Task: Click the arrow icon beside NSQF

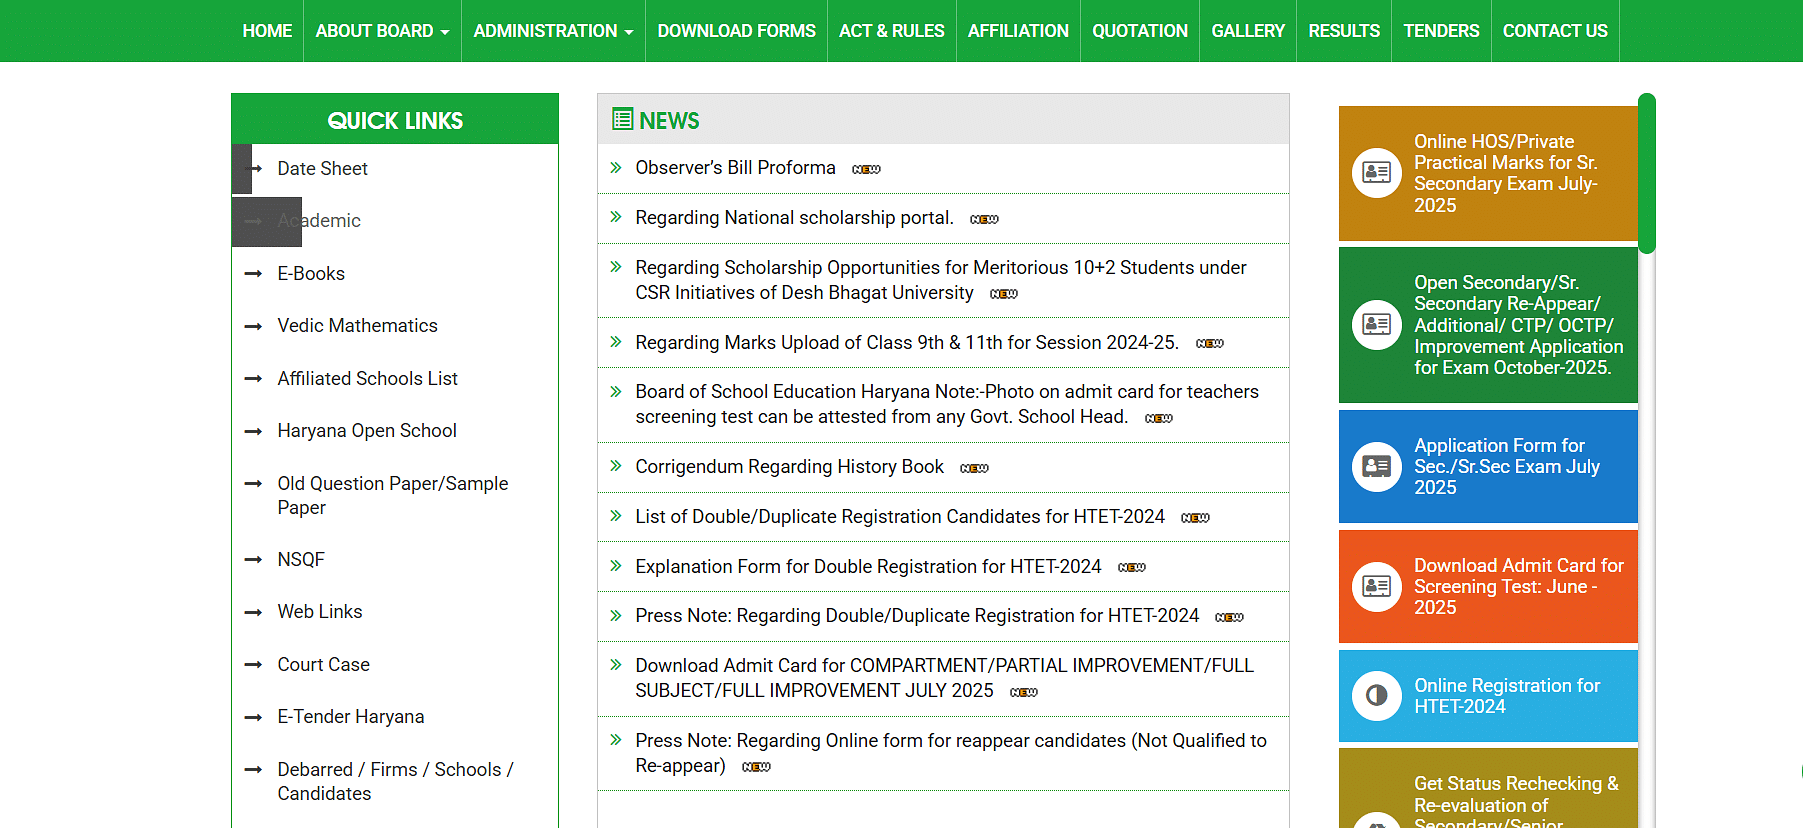Action: coord(254,560)
